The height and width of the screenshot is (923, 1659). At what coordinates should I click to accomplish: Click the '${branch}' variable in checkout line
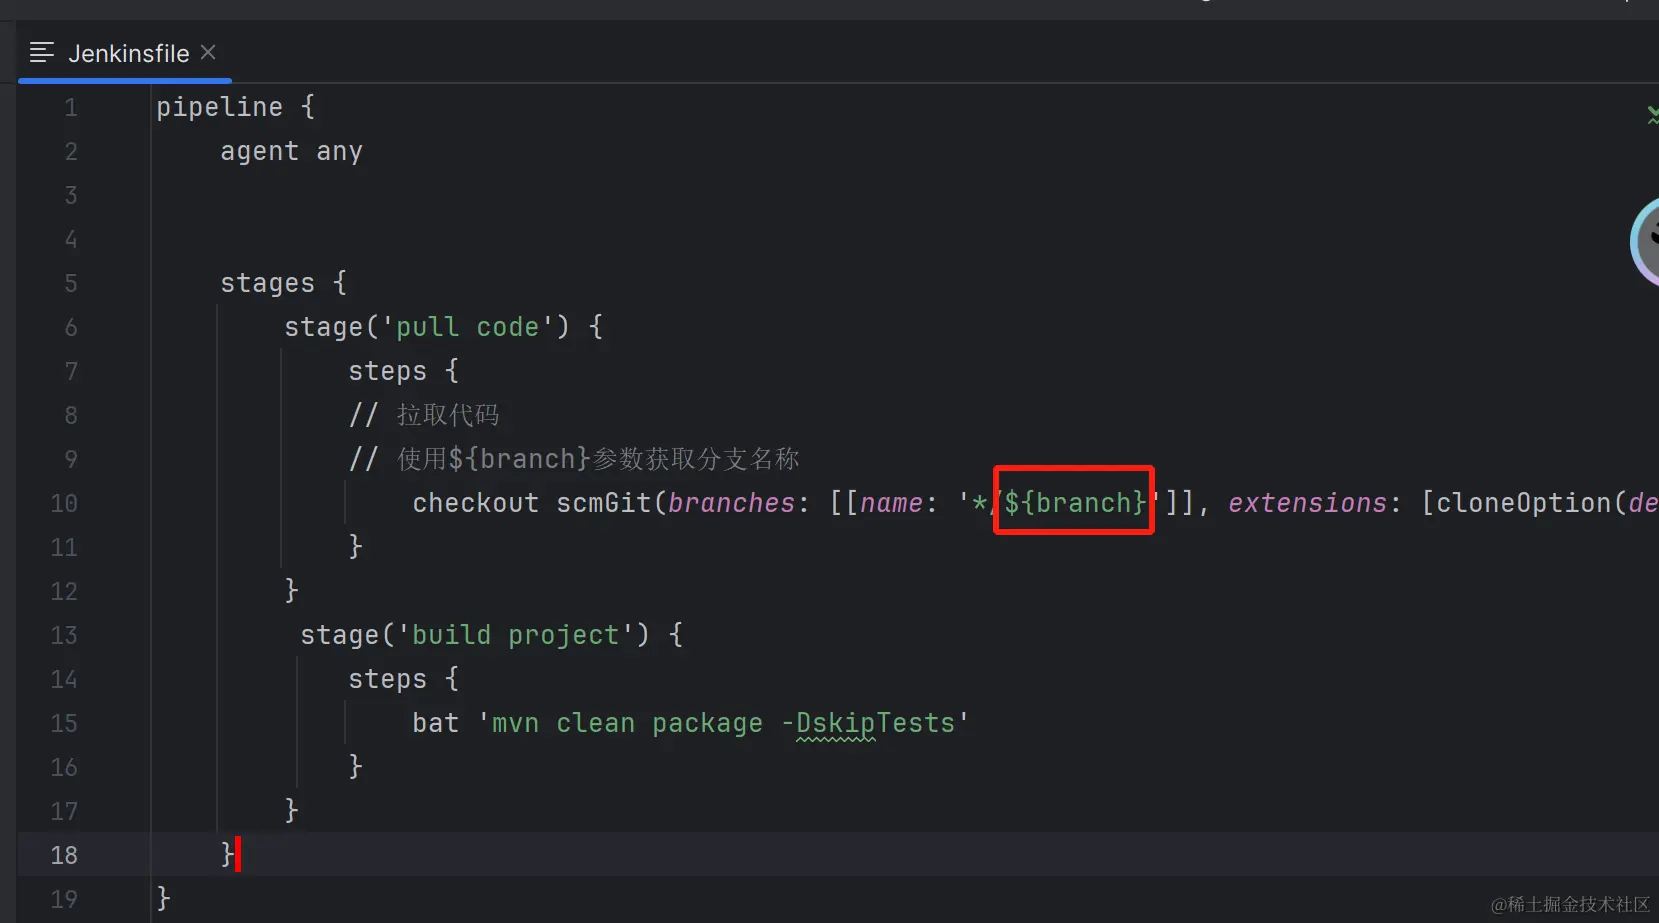pos(1075,502)
